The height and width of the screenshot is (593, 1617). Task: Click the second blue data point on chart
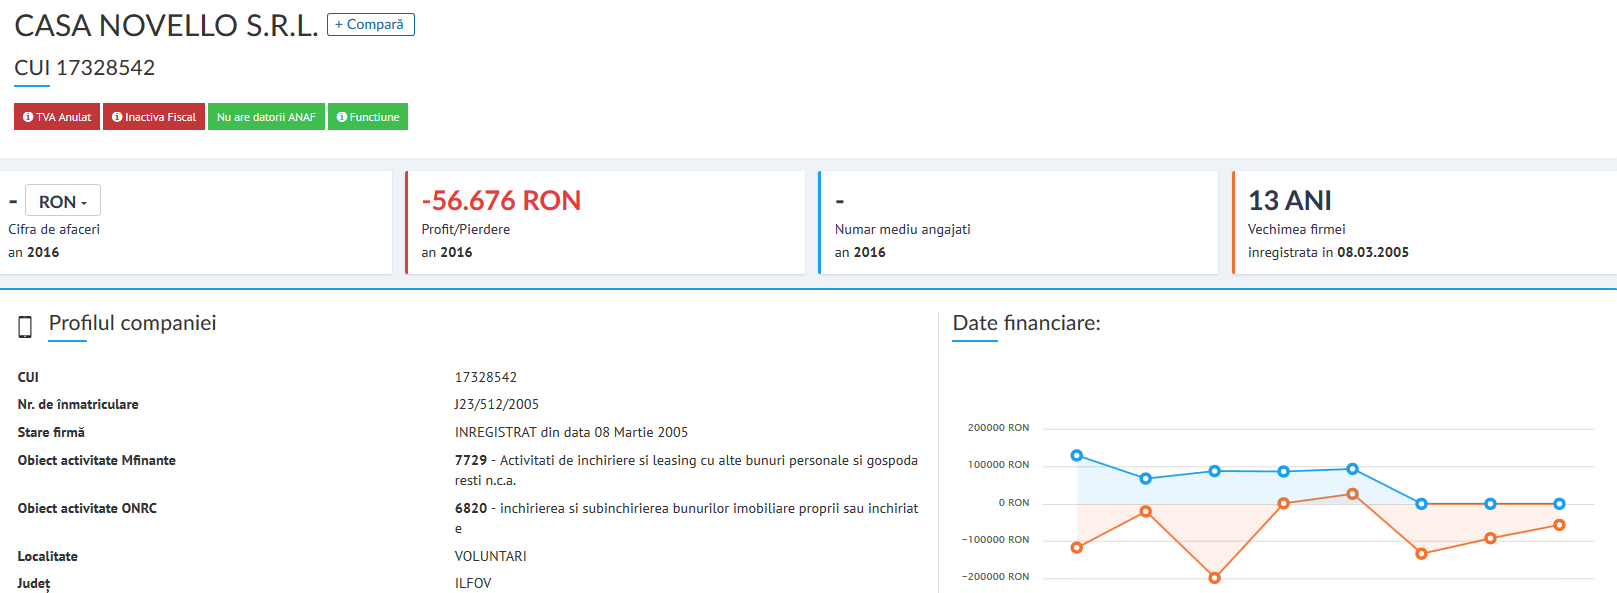point(1146,479)
